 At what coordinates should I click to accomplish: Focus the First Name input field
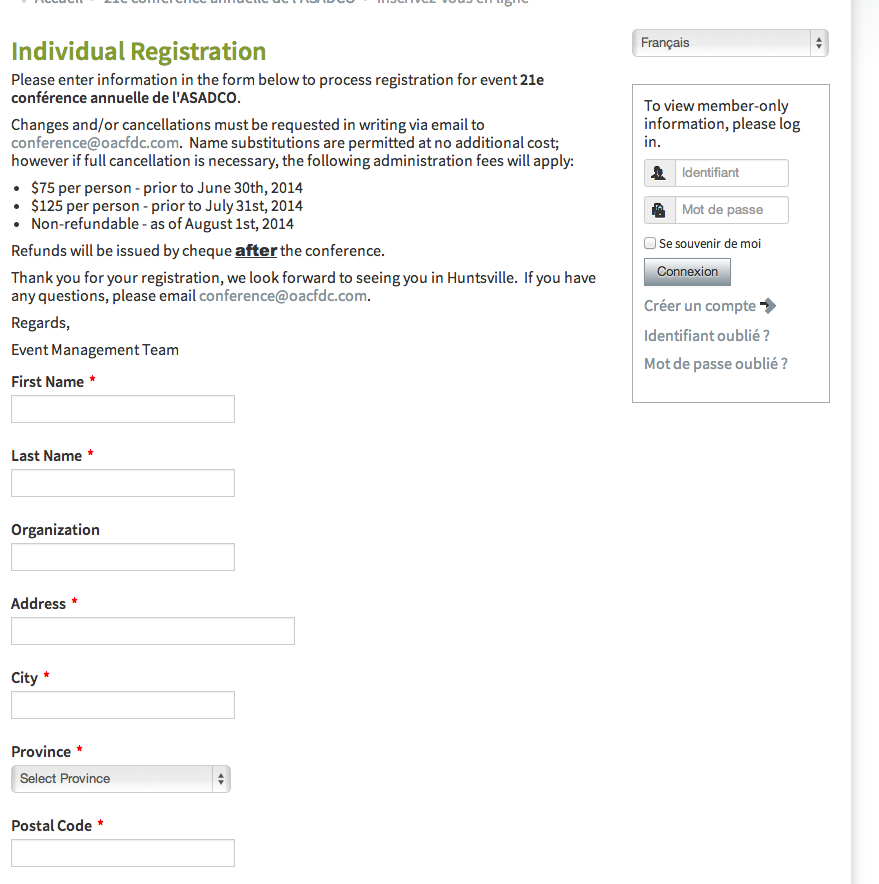click(x=123, y=409)
